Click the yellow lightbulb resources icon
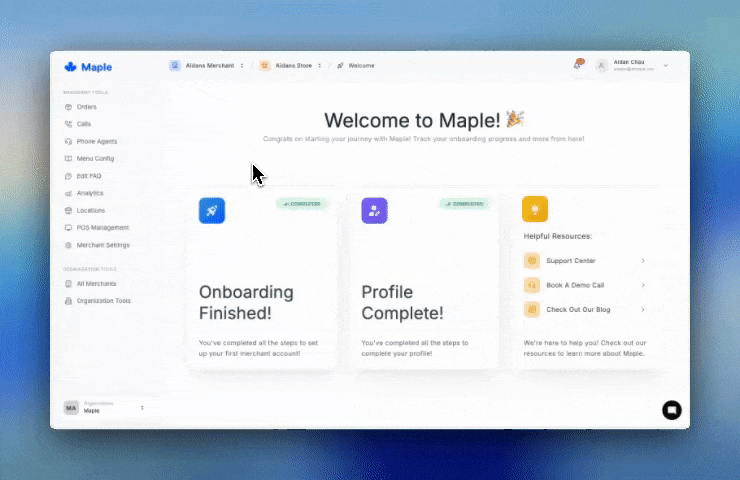 click(x=535, y=209)
